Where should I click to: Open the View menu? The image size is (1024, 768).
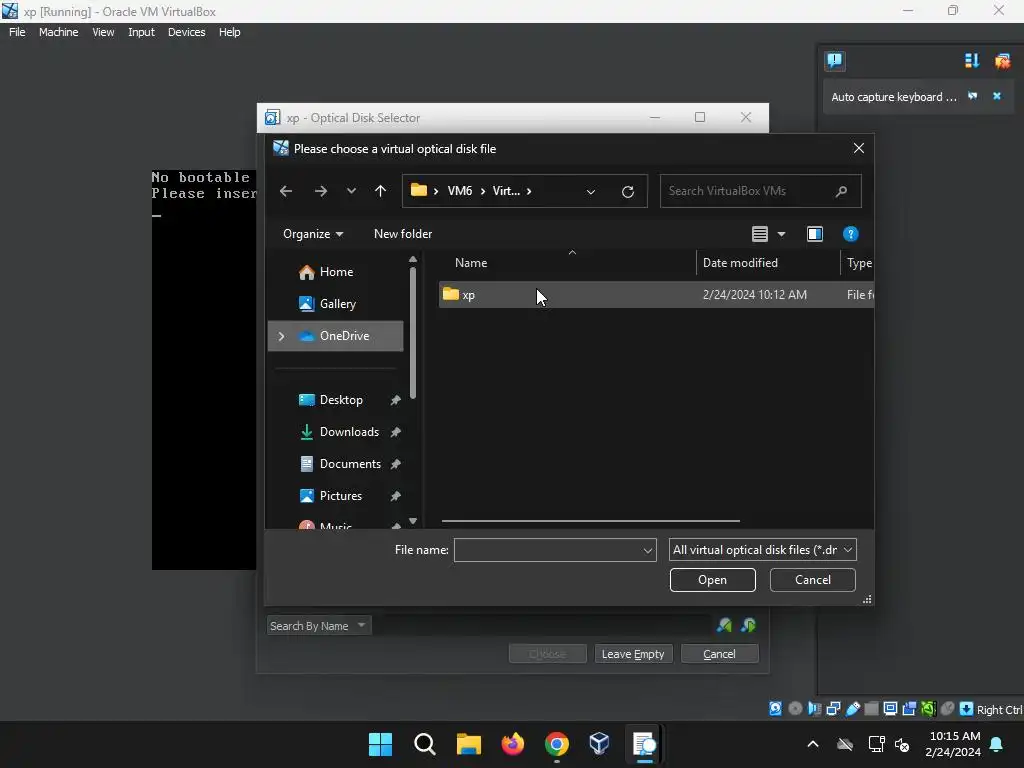[x=103, y=32]
